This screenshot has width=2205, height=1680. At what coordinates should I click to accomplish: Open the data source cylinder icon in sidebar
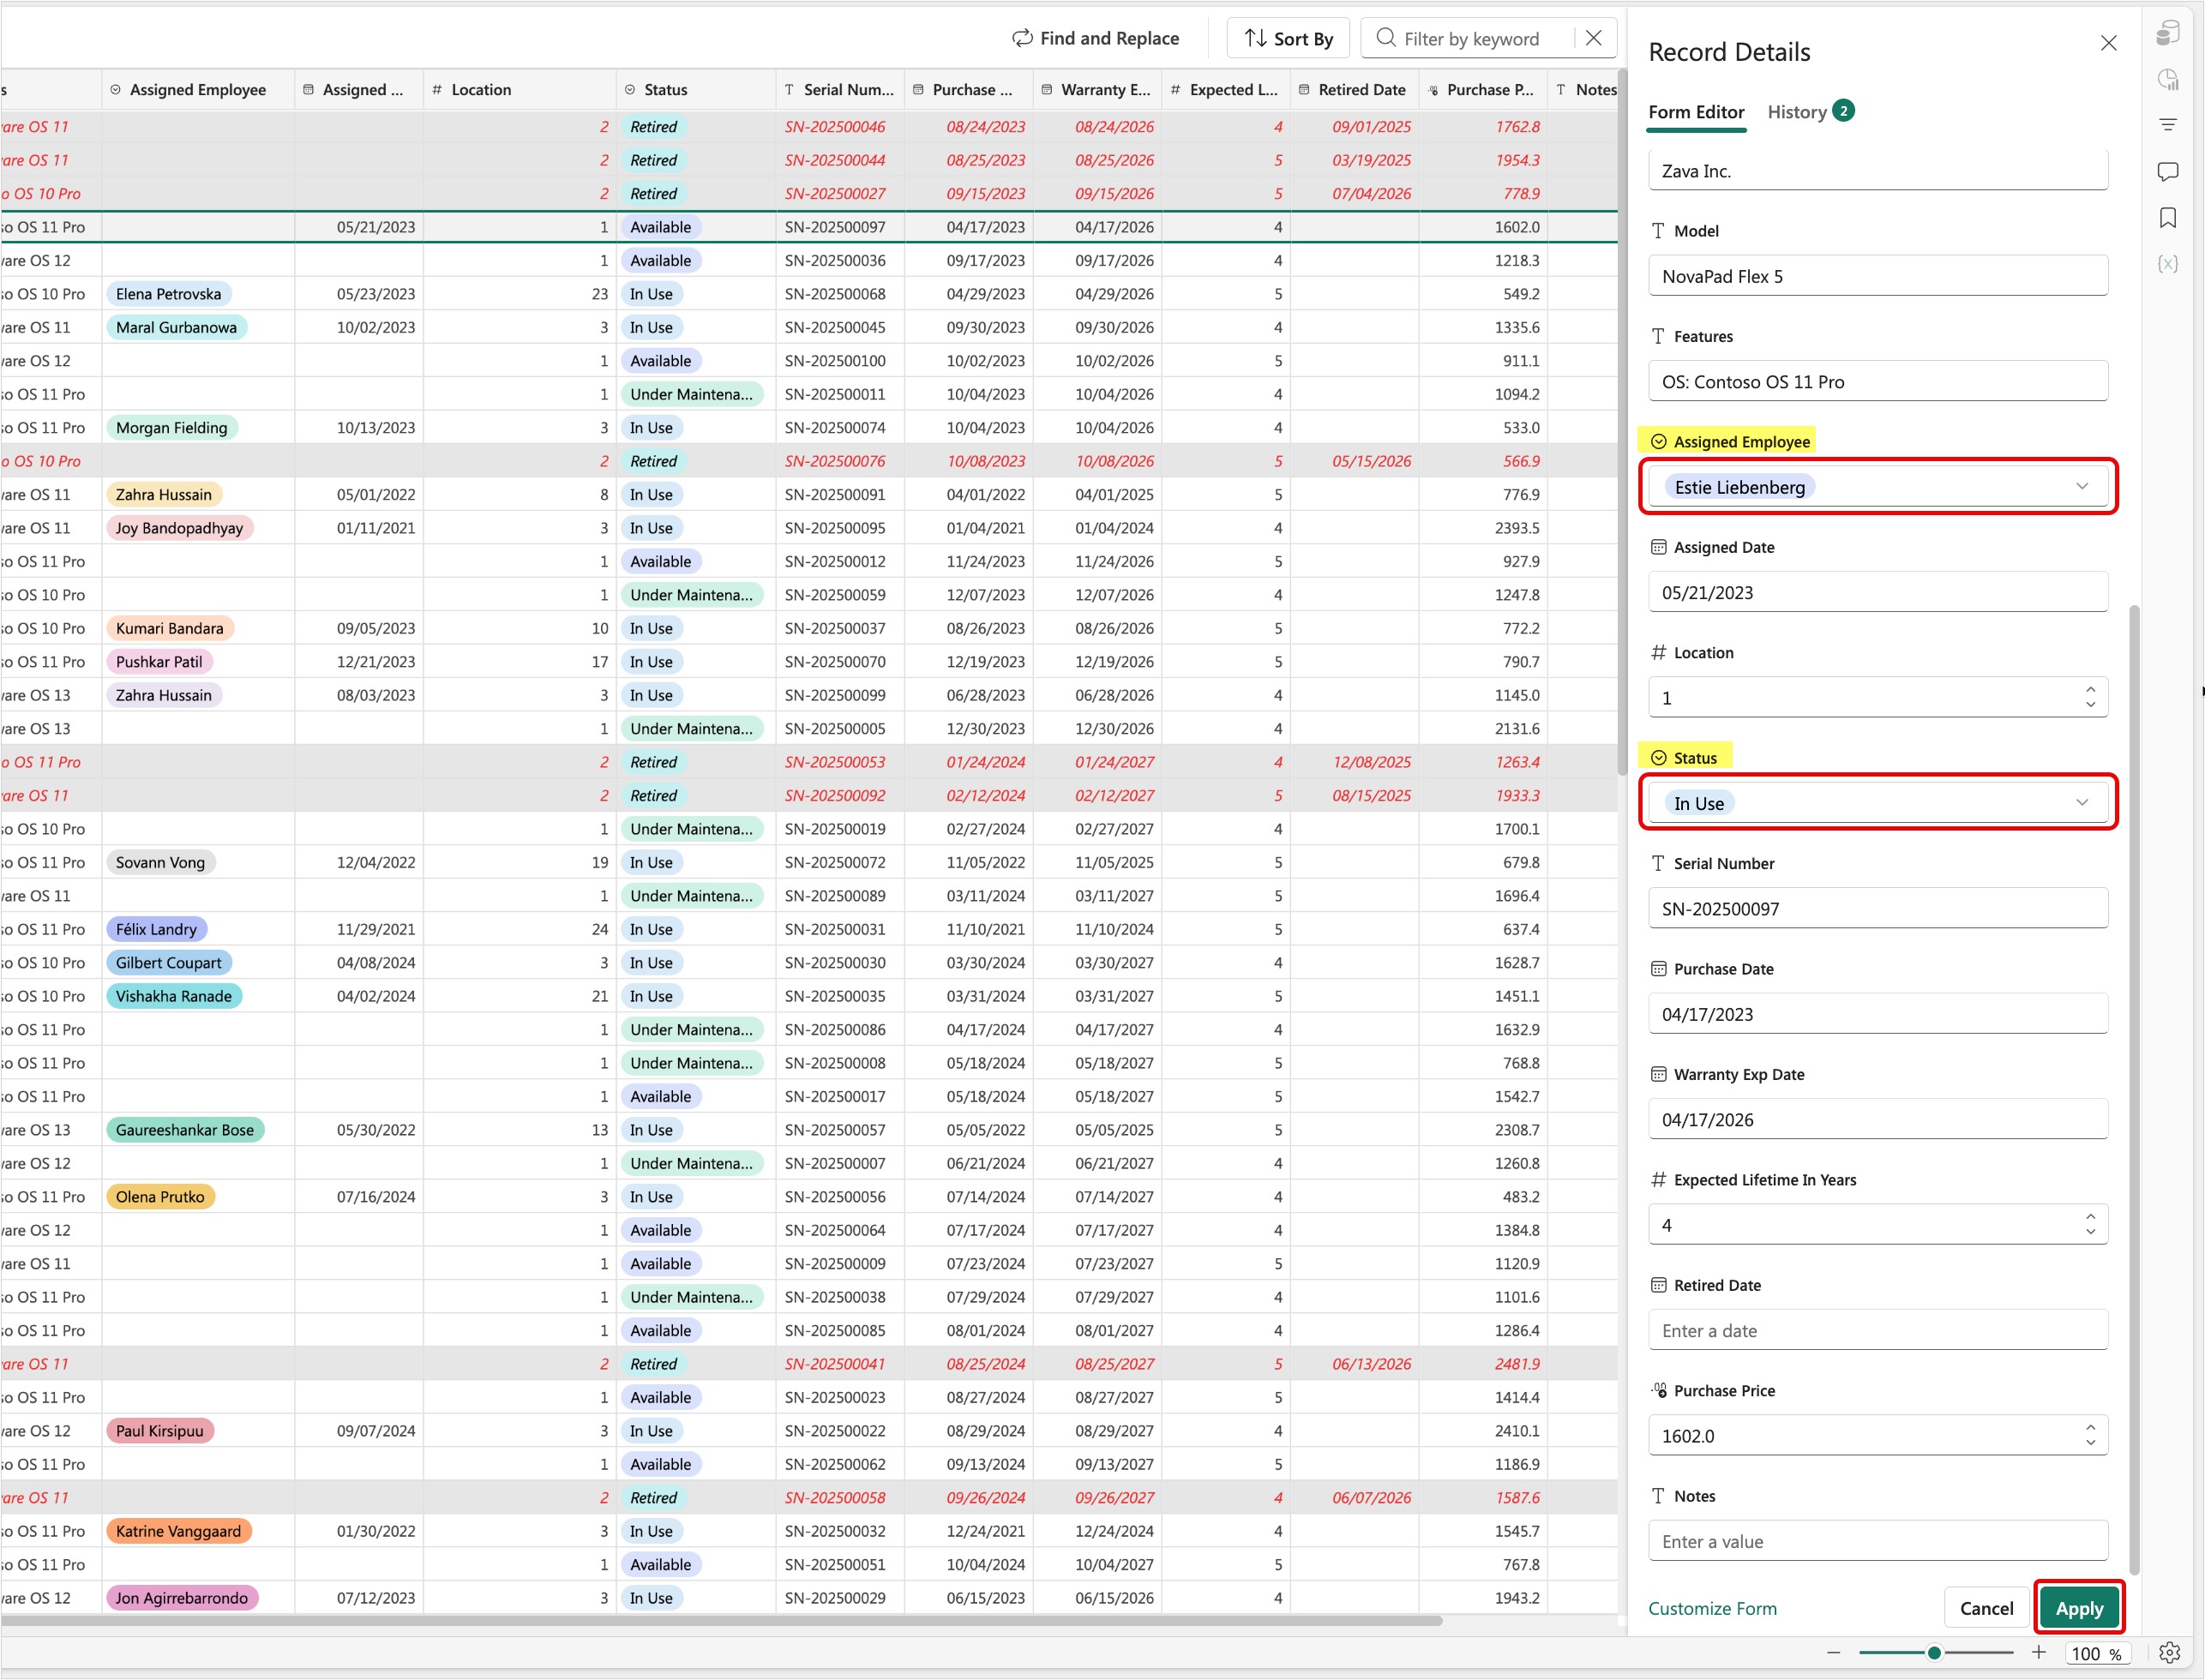tap(2167, 33)
